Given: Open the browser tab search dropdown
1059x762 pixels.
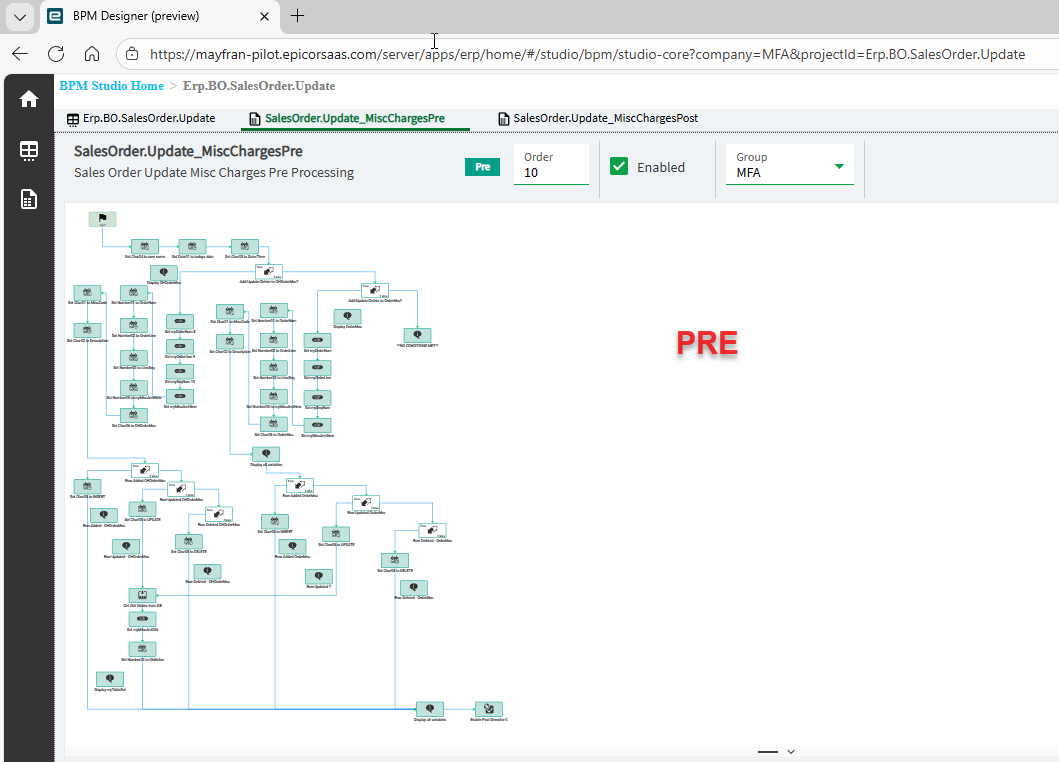Looking at the screenshot, I should tap(20, 17).
